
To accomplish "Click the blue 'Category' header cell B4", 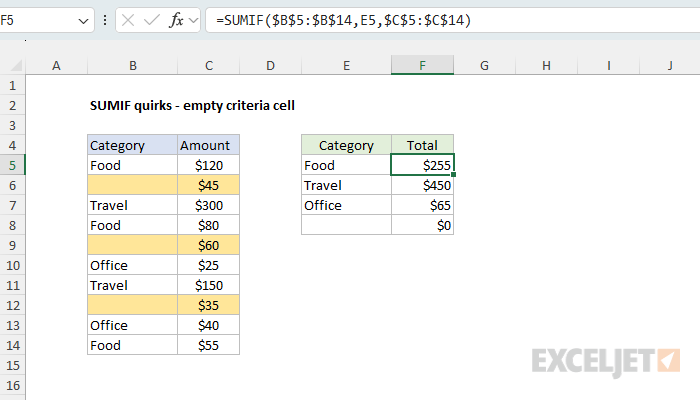I will [x=133, y=145].
